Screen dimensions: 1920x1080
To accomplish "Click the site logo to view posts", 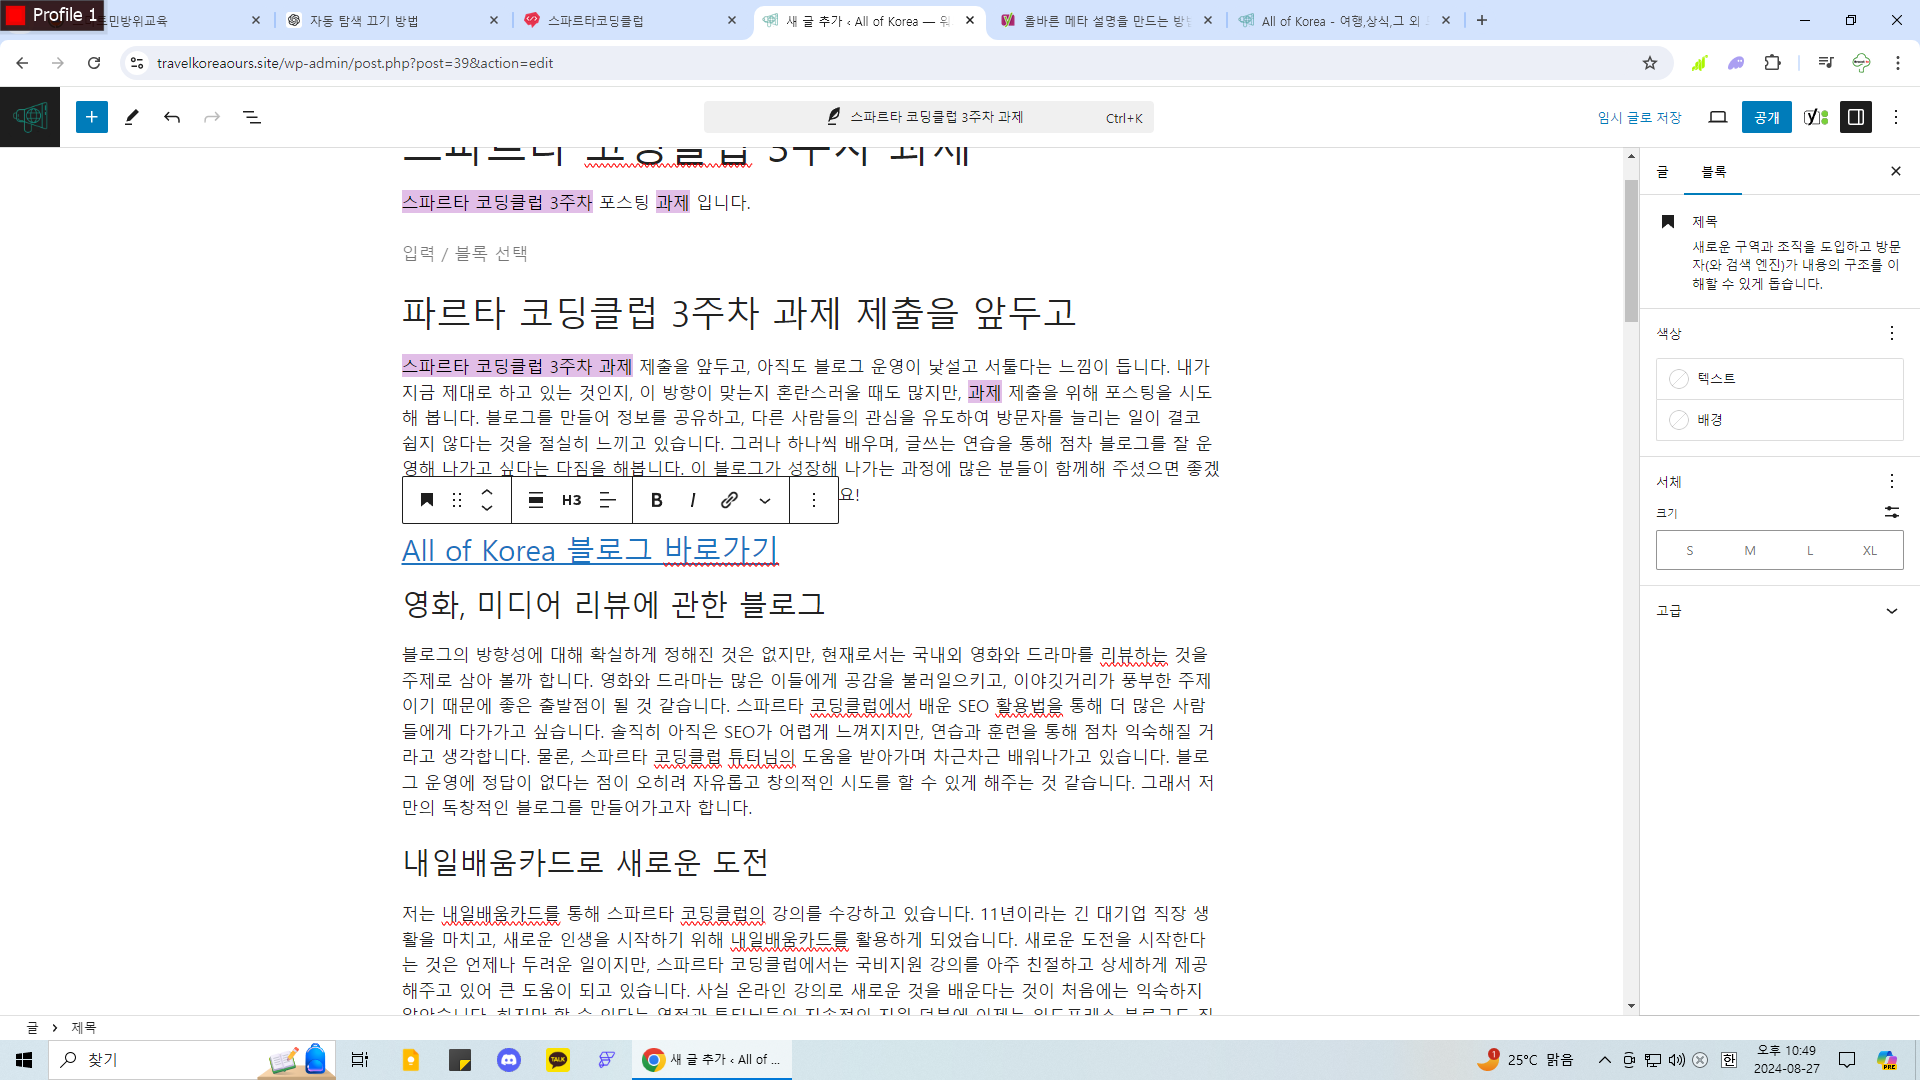I will (x=30, y=117).
